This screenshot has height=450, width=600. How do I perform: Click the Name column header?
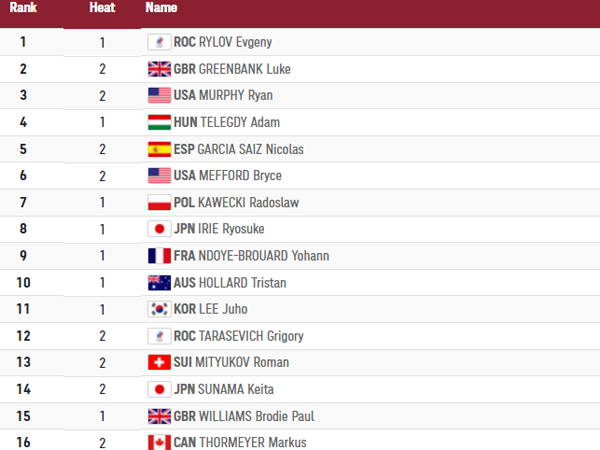(161, 8)
